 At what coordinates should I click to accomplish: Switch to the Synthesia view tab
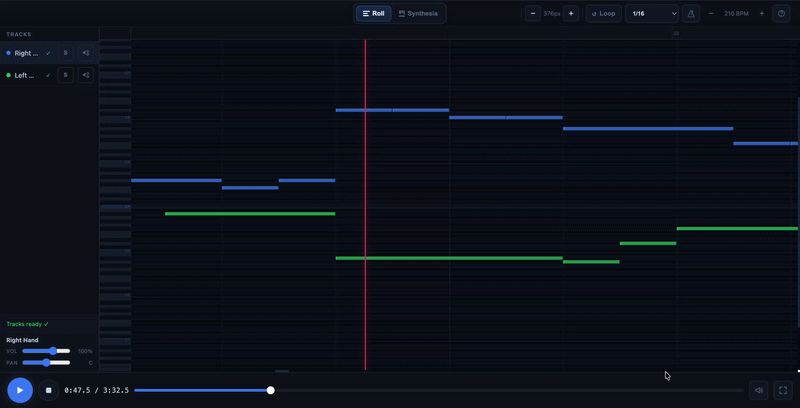tap(418, 14)
